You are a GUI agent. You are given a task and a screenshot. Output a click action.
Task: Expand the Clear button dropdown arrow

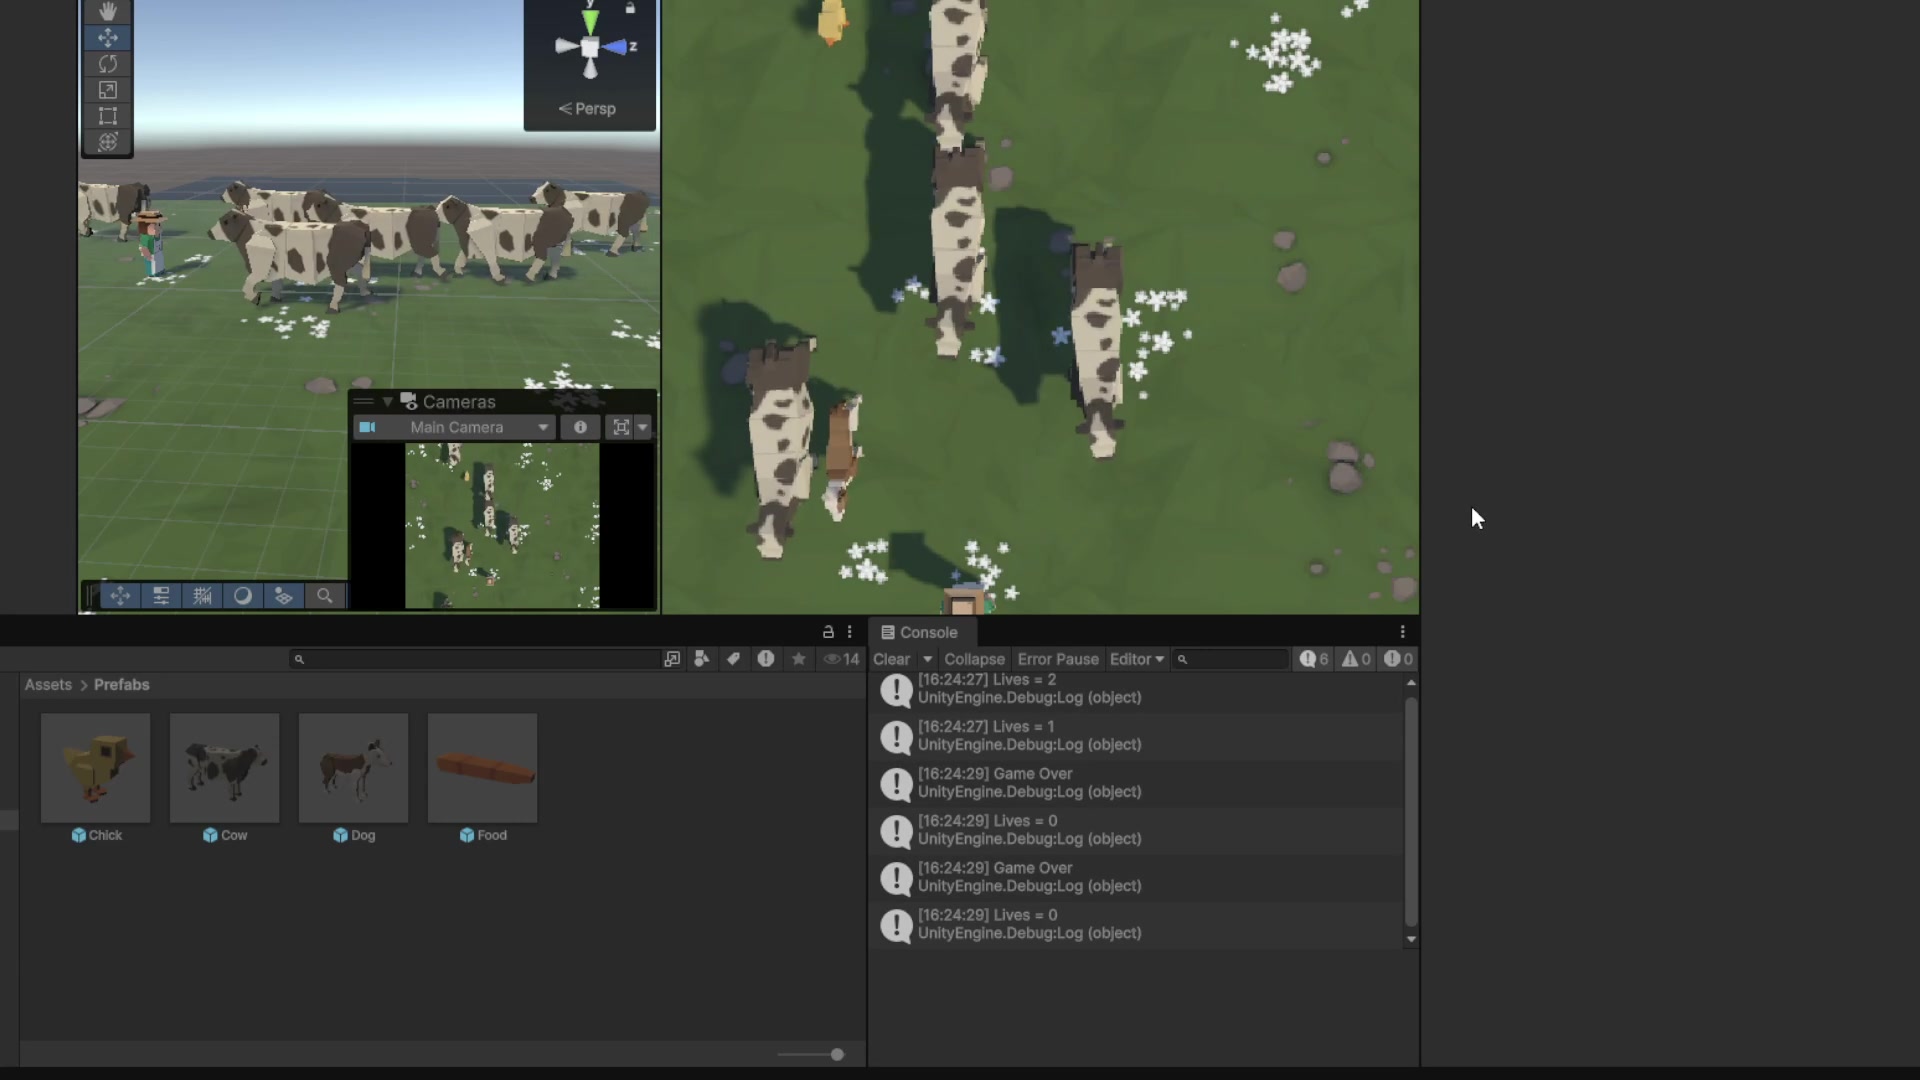tap(927, 659)
